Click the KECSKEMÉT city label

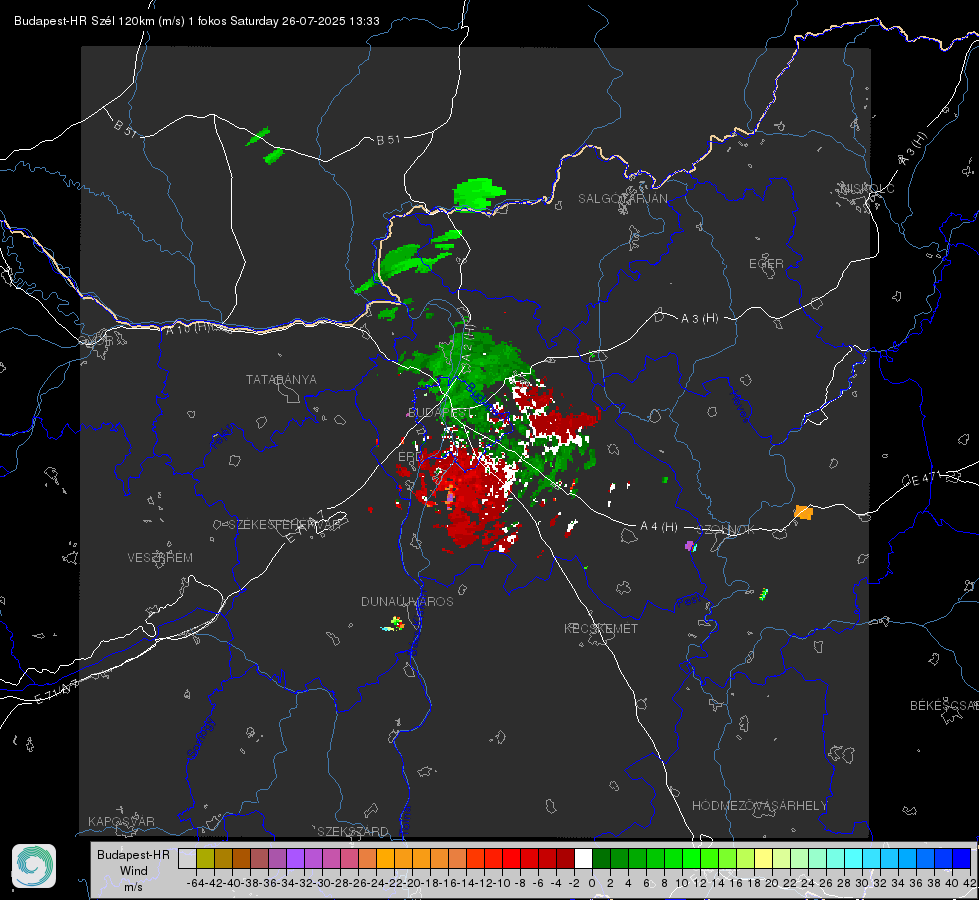(601, 628)
